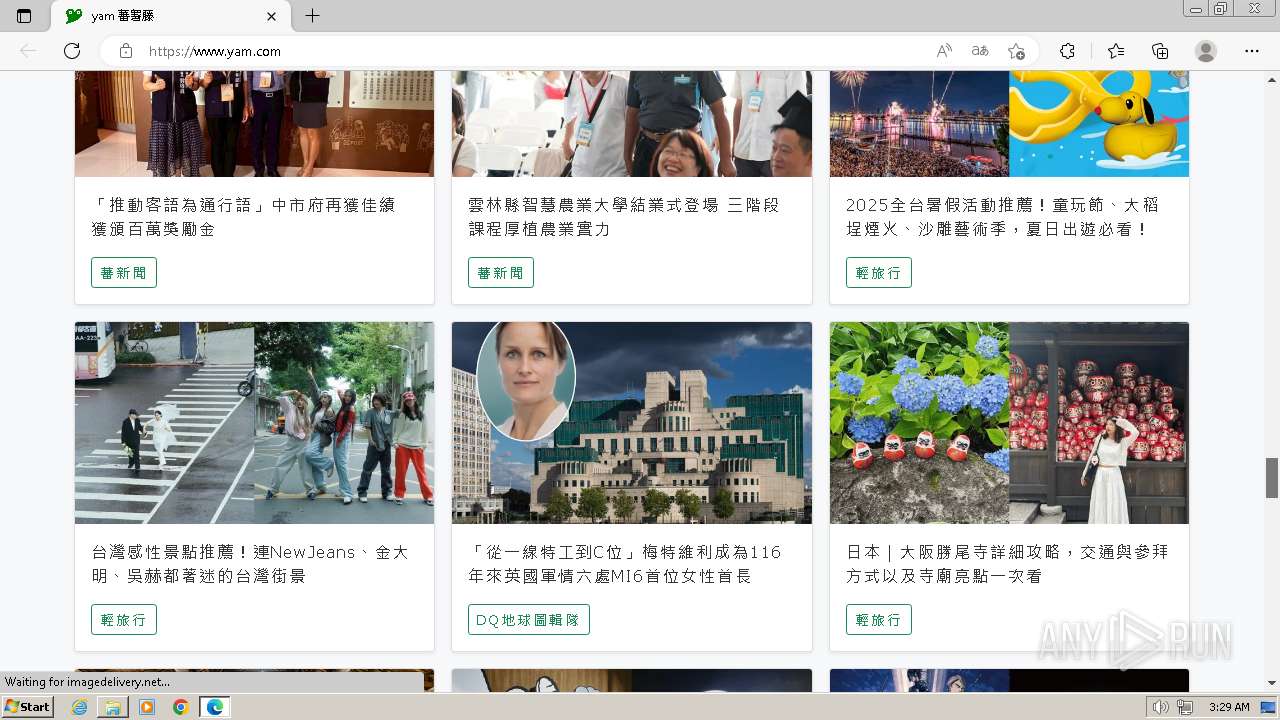
Task: Click the 輕旅行 tag under the 暑假活動 article
Action: pyautogui.click(x=879, y=273)
